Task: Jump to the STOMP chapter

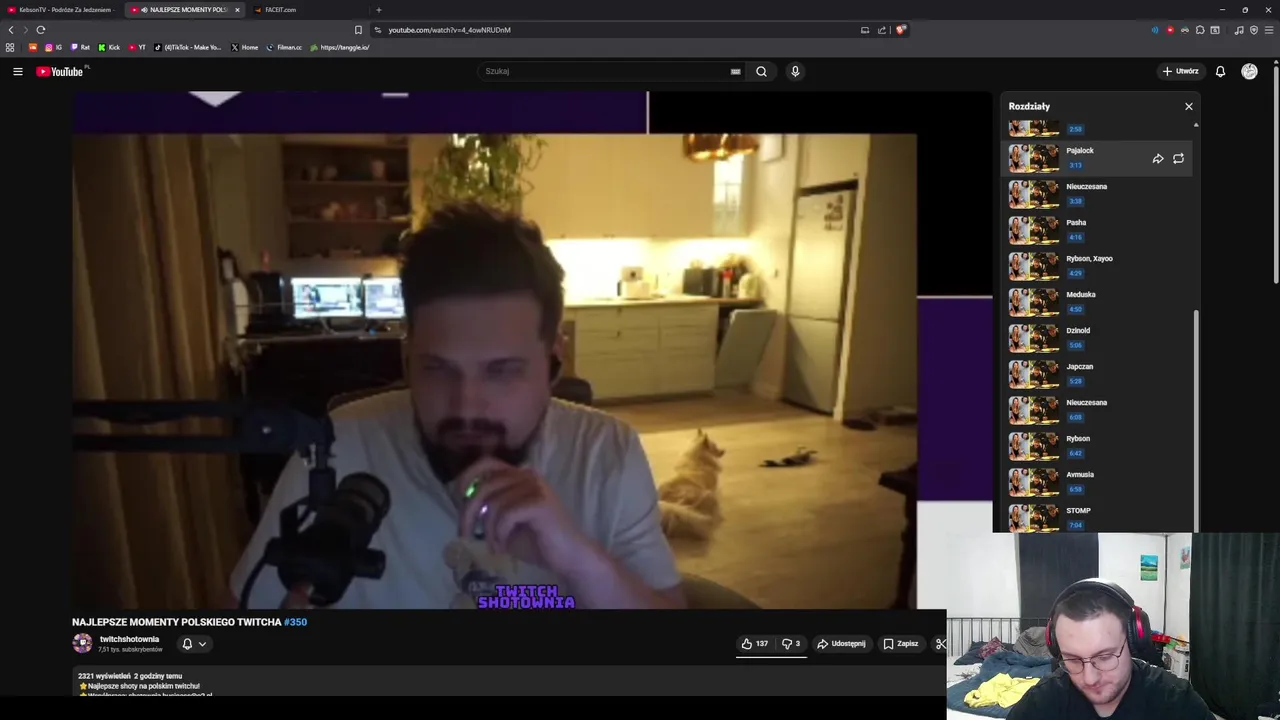Action: coord(1098,518)
